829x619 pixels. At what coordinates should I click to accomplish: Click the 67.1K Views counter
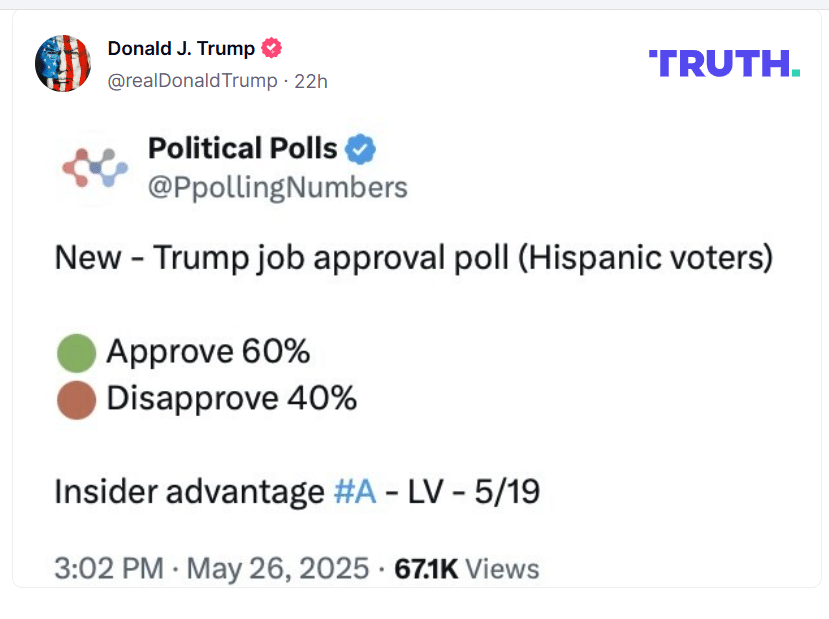click(x=467, y=569)
